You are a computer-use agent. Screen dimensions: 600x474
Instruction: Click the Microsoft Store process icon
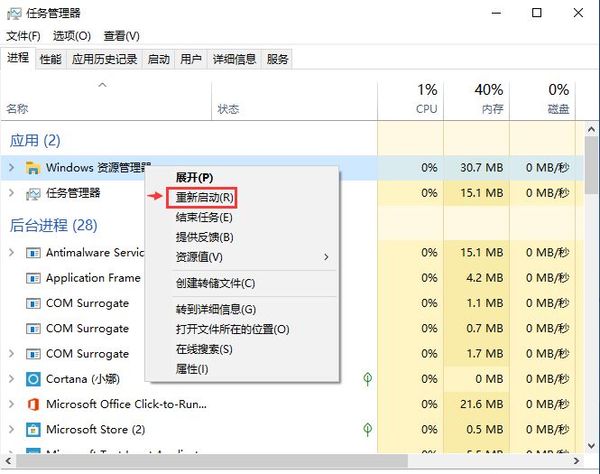tap(32, 429)
